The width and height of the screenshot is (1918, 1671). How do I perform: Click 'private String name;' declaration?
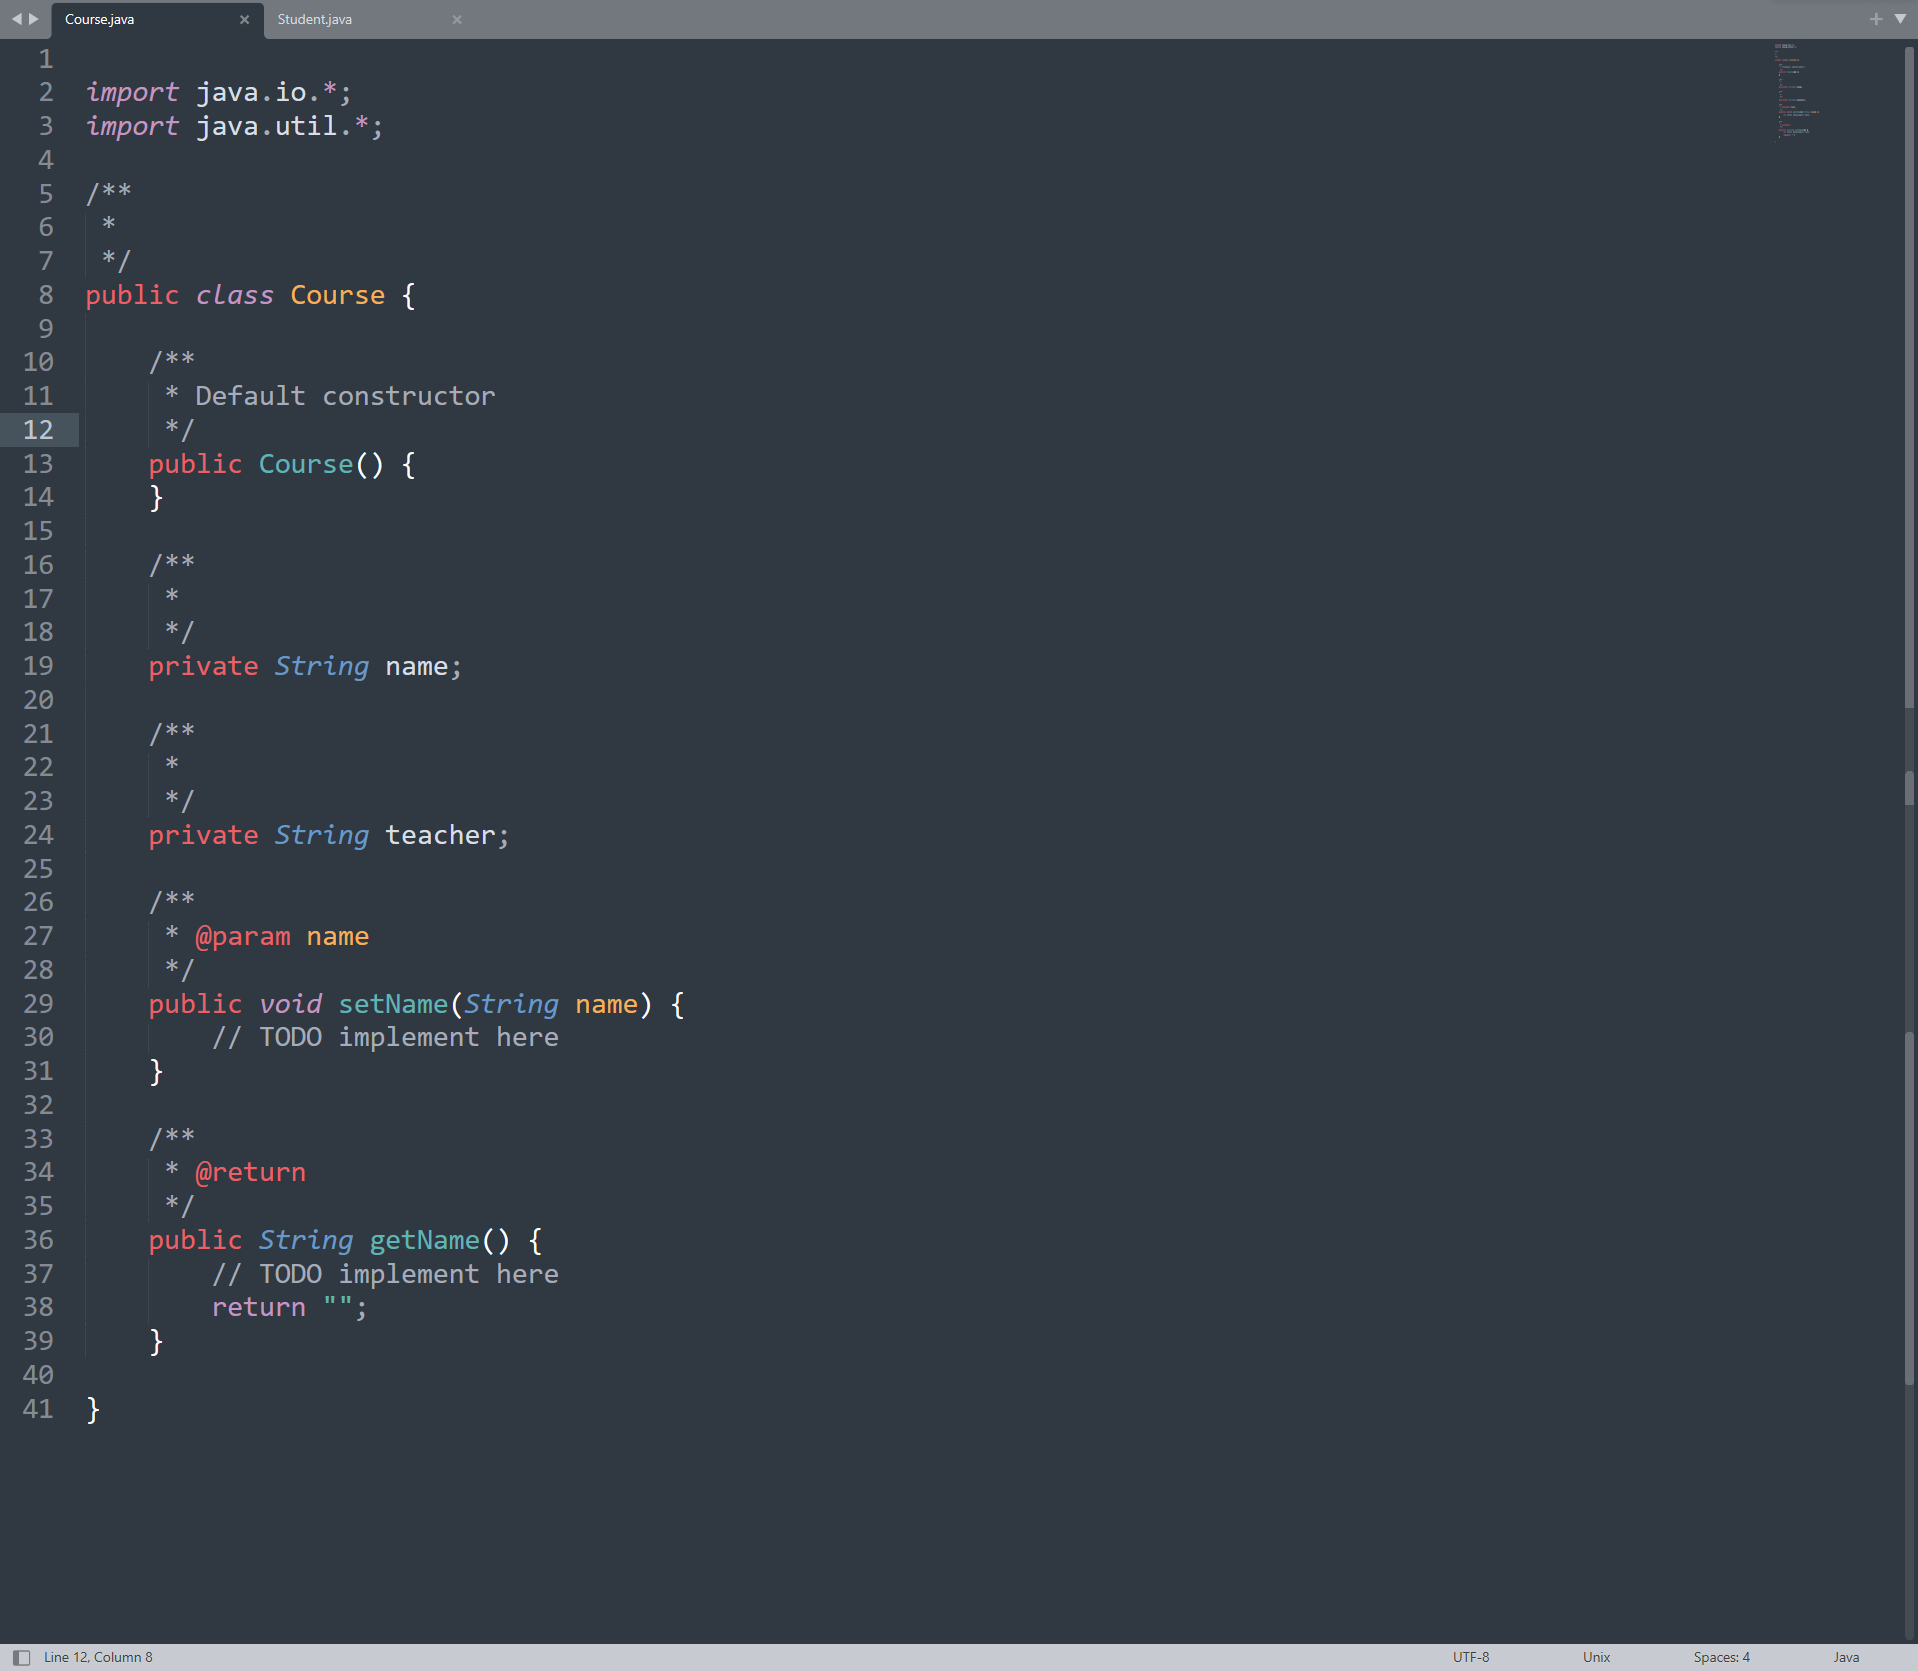coord(305,666)
